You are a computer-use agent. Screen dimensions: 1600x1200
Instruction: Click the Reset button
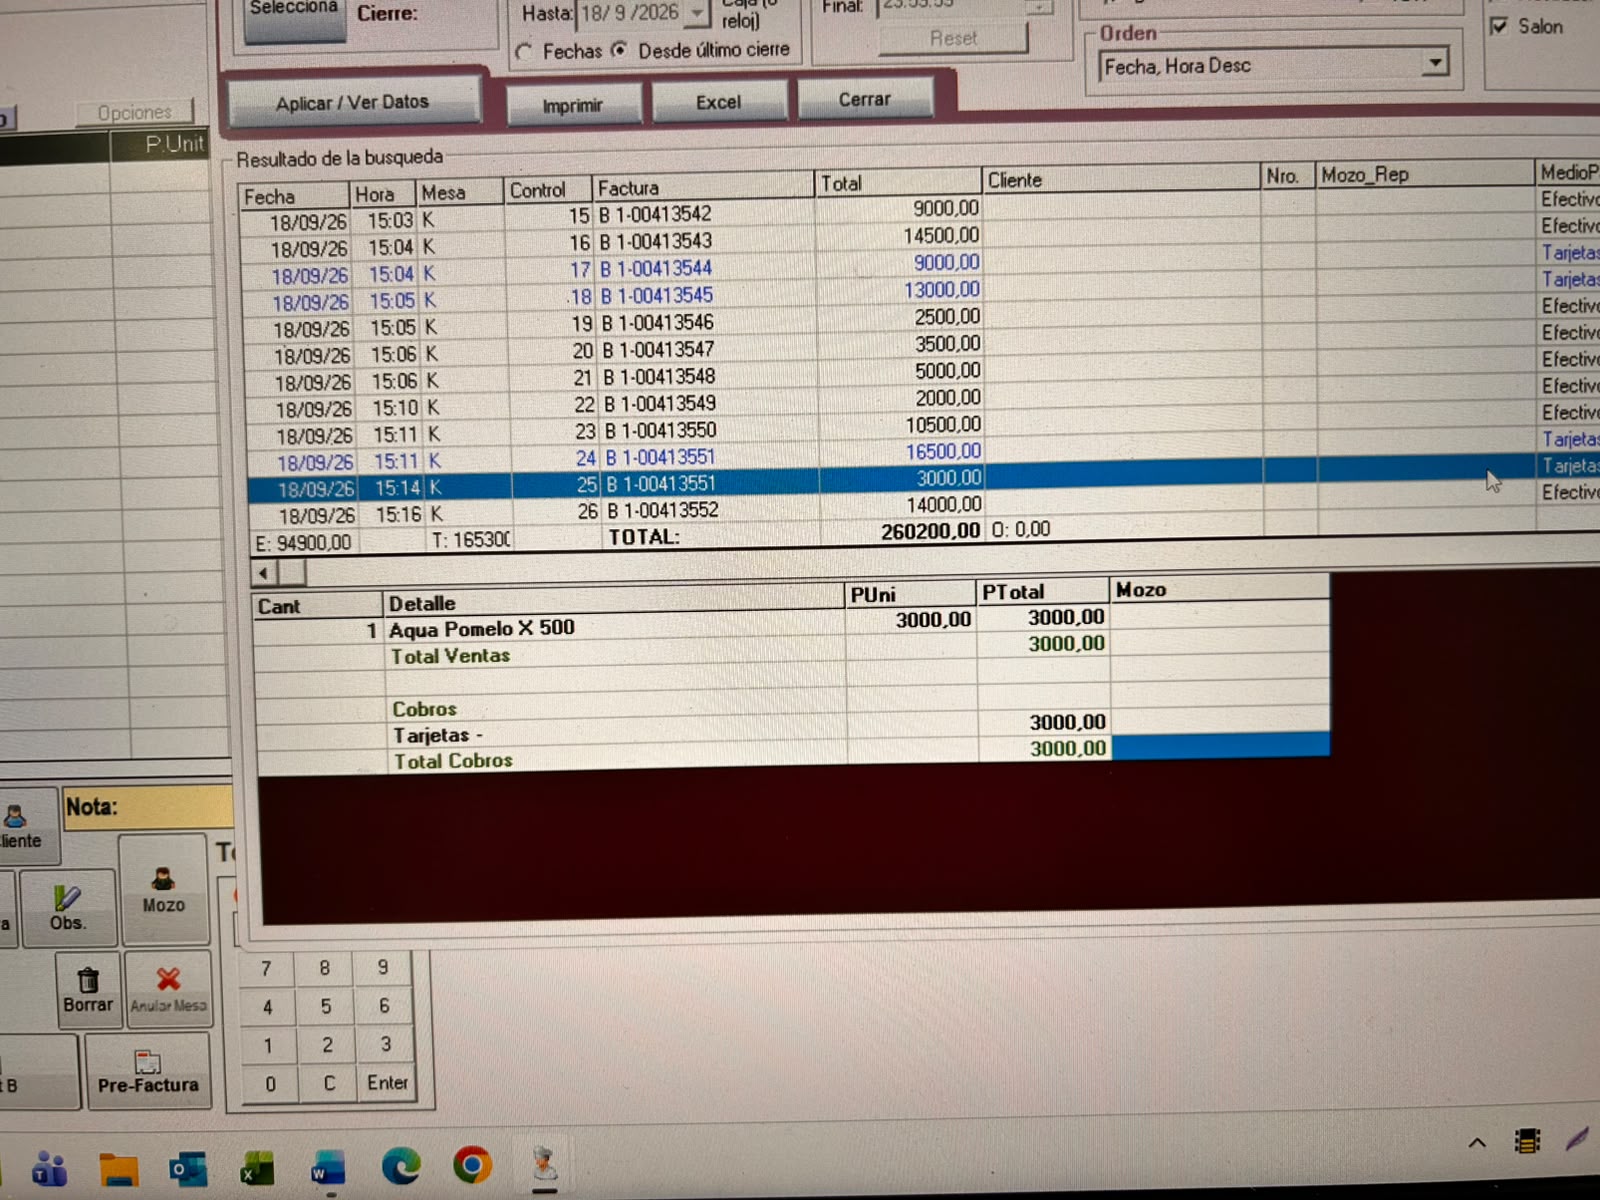(x=954, y=38)
